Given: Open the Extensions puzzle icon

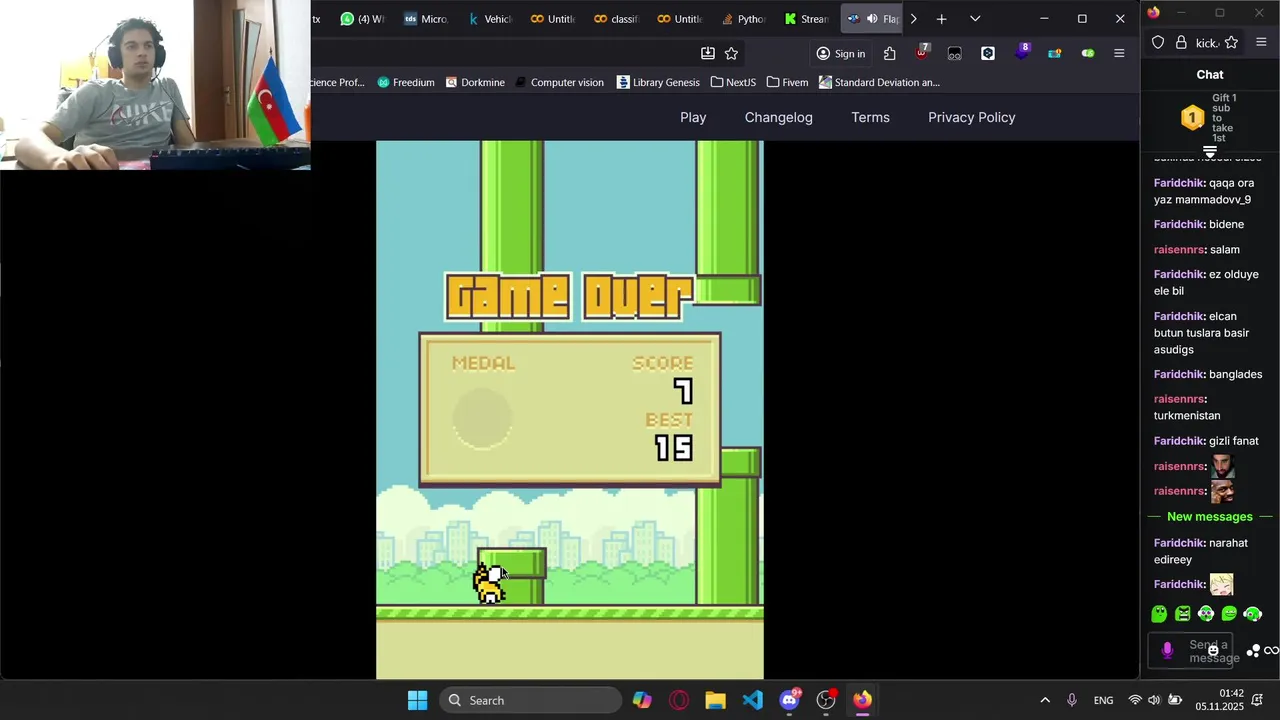Looking at the screenshot, I should coord(890,53).
